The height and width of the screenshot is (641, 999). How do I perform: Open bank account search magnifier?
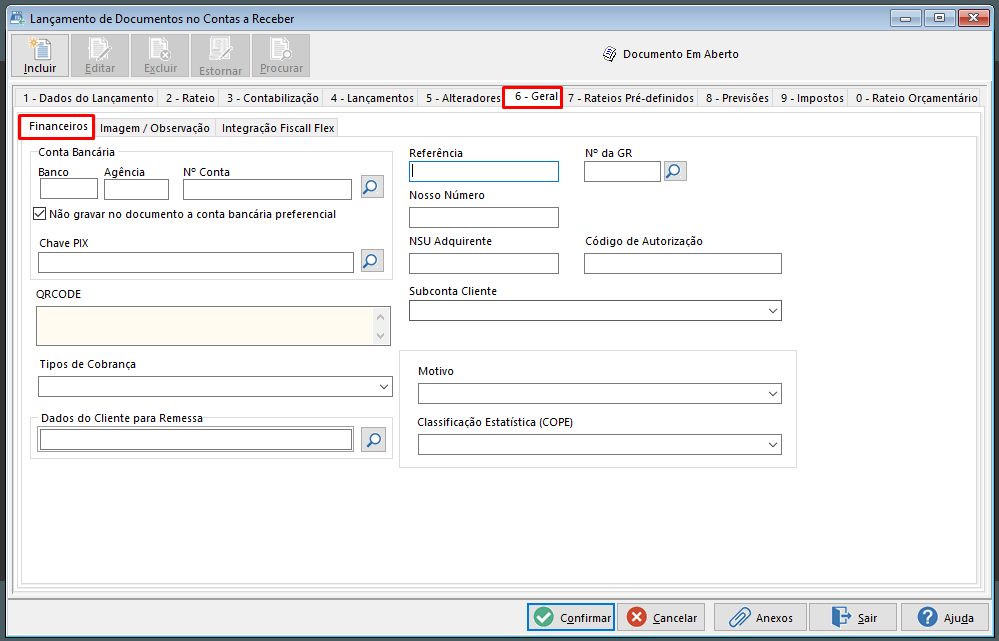(372, 187)
